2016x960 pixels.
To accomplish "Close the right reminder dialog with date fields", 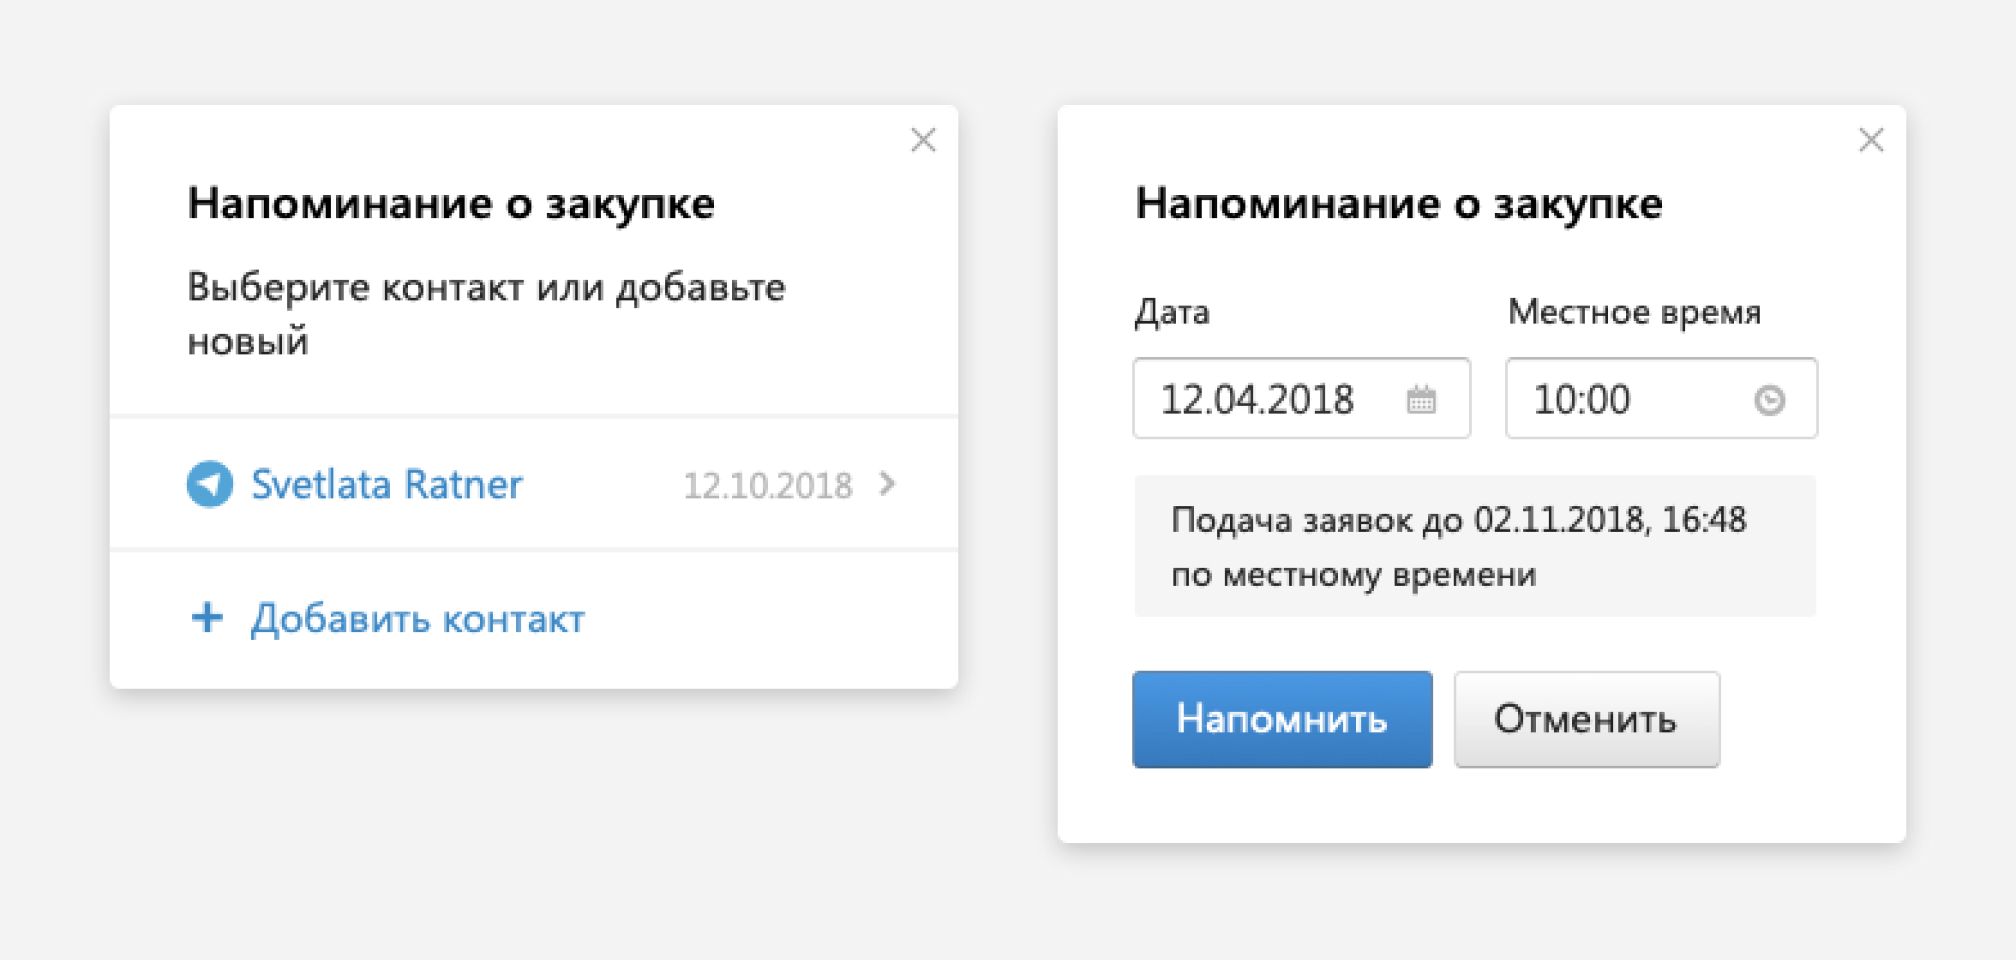I will (1871, 140).
